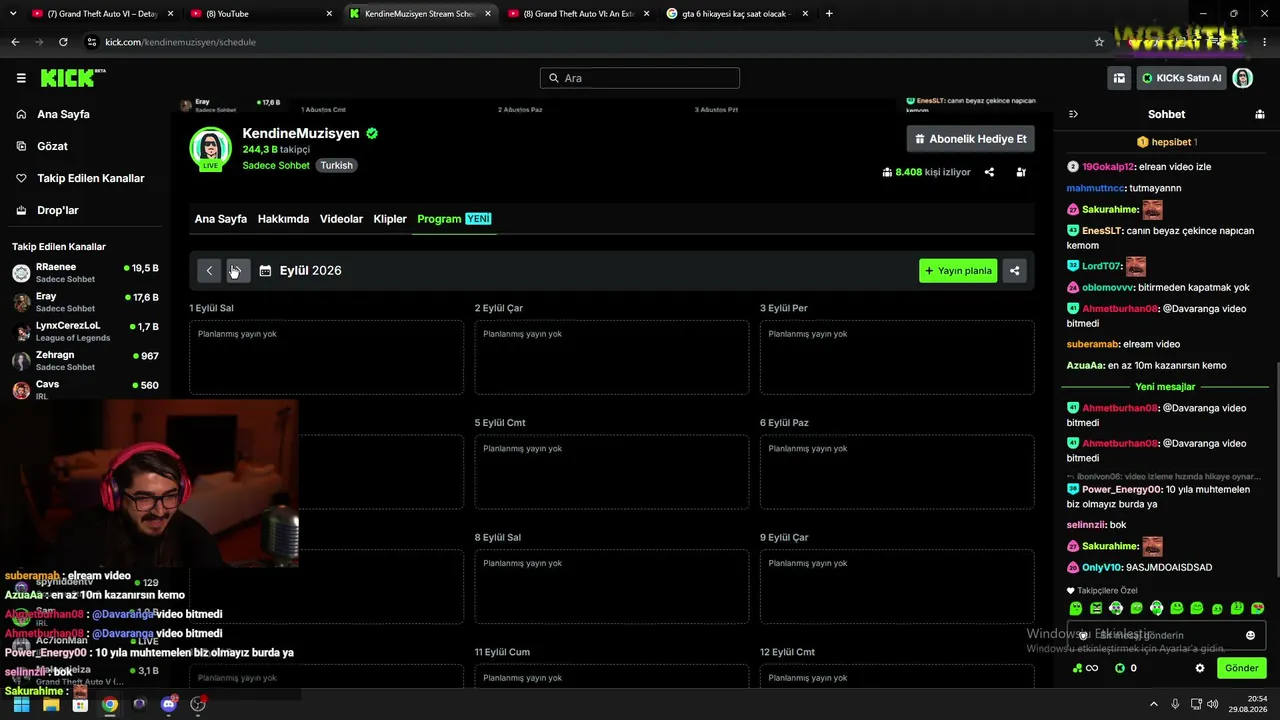Click the KICKs Satın Al button

1181,78
